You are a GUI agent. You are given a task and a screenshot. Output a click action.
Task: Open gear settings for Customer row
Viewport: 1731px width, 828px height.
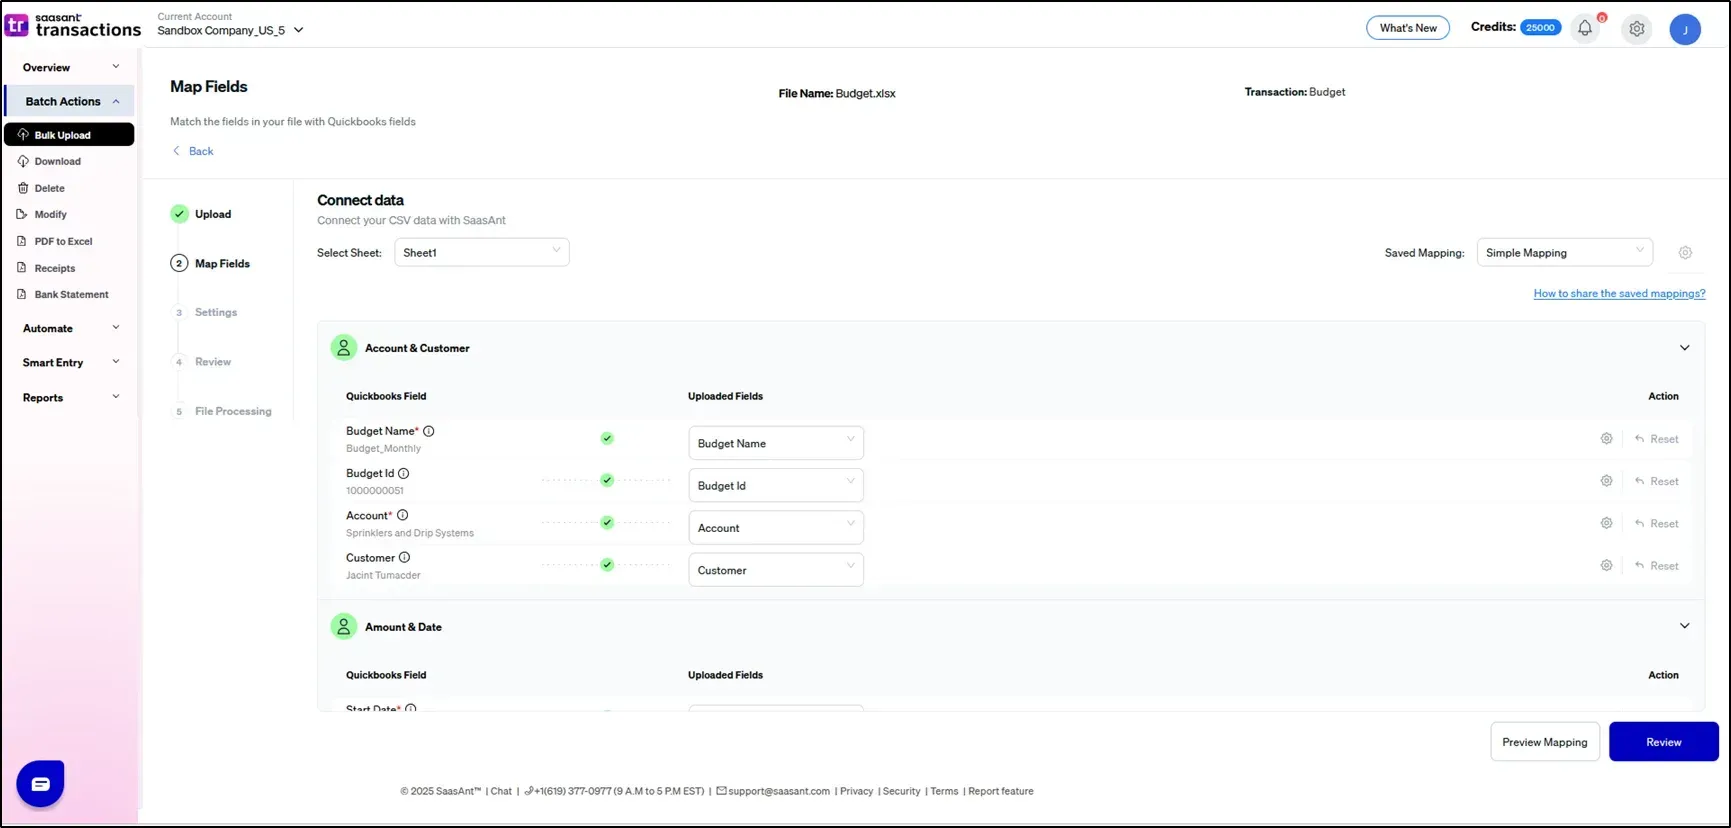pyautogui.click(x=1606, y=565)
